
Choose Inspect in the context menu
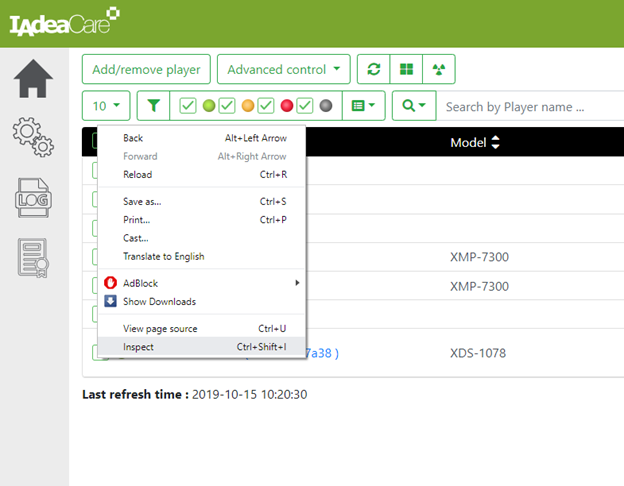point(202,347)
